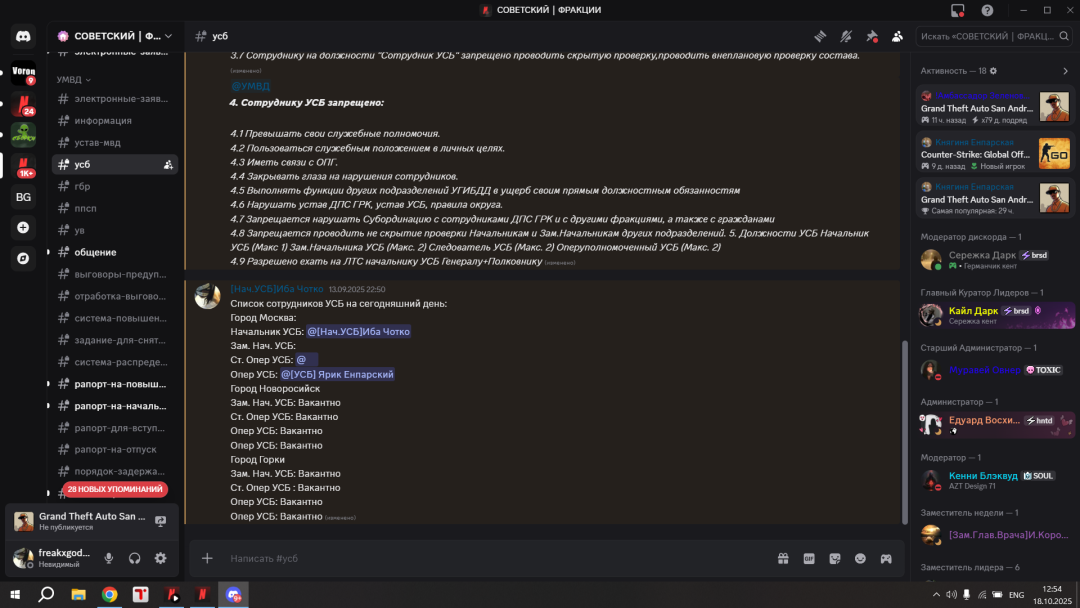Open the GIF picker
The width and height of the screenshot is (1080, 608).
[809, 558]
